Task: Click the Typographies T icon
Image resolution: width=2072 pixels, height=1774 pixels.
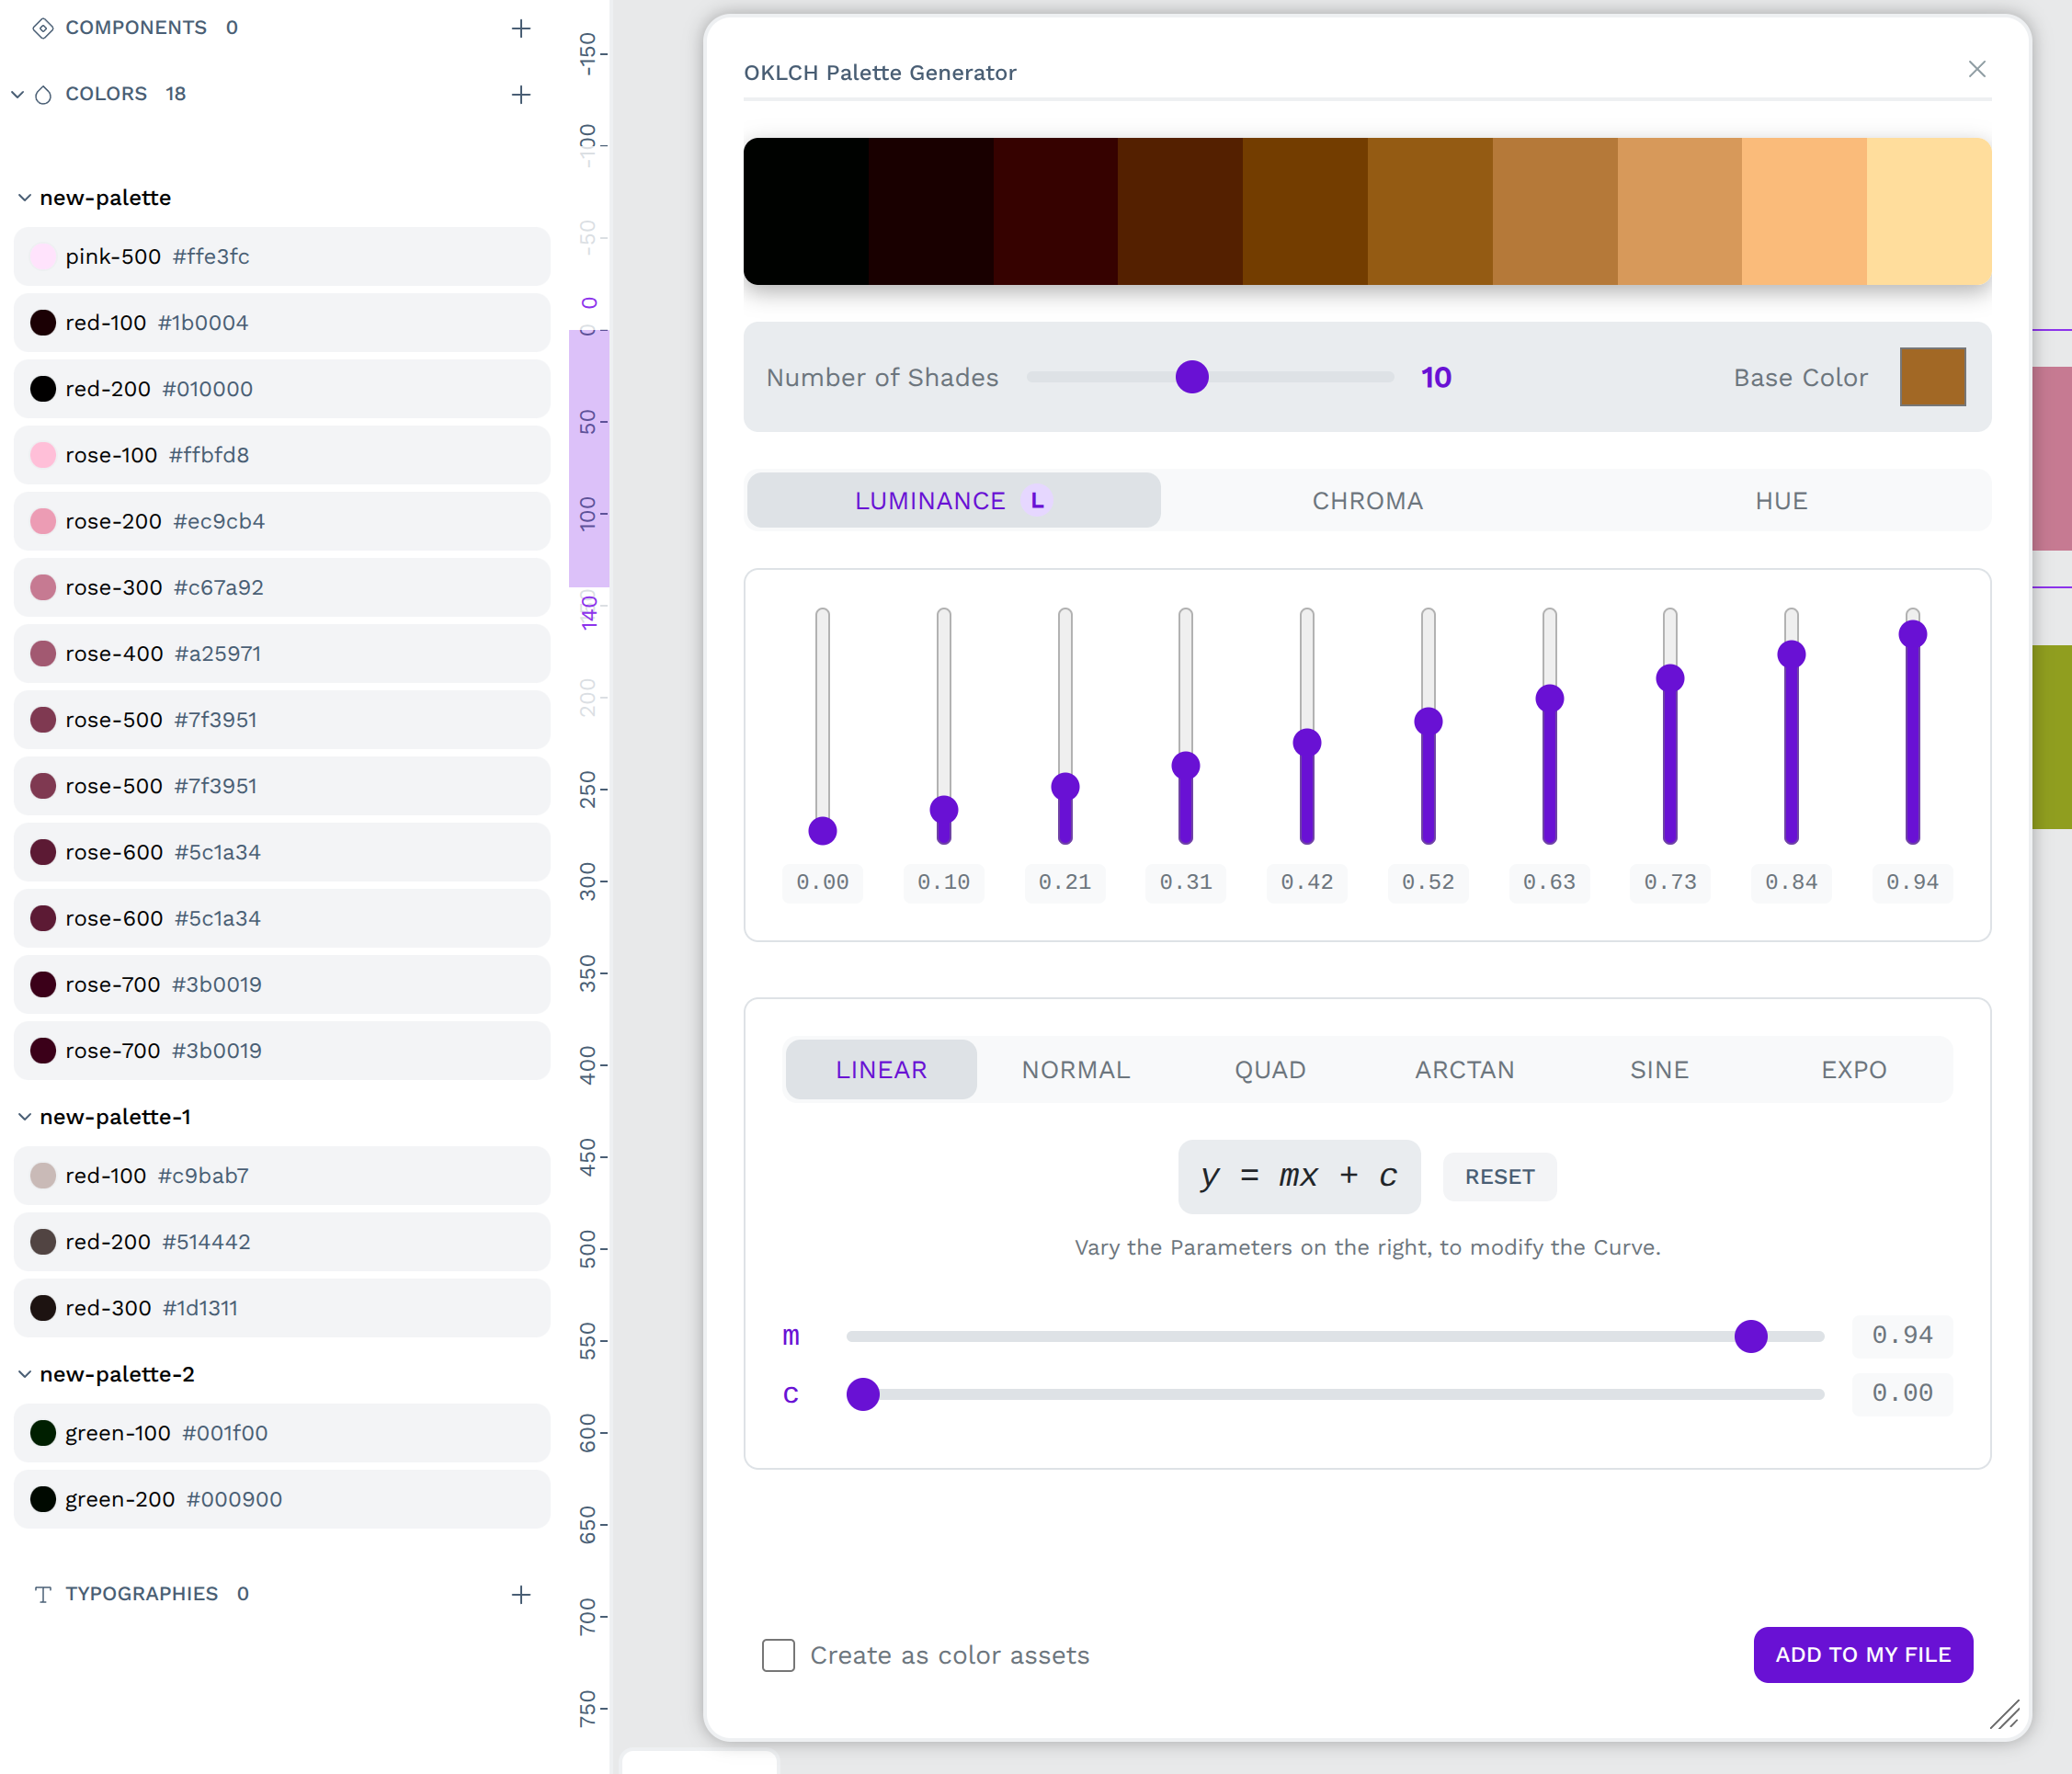Action: (x=43, y=1594)
